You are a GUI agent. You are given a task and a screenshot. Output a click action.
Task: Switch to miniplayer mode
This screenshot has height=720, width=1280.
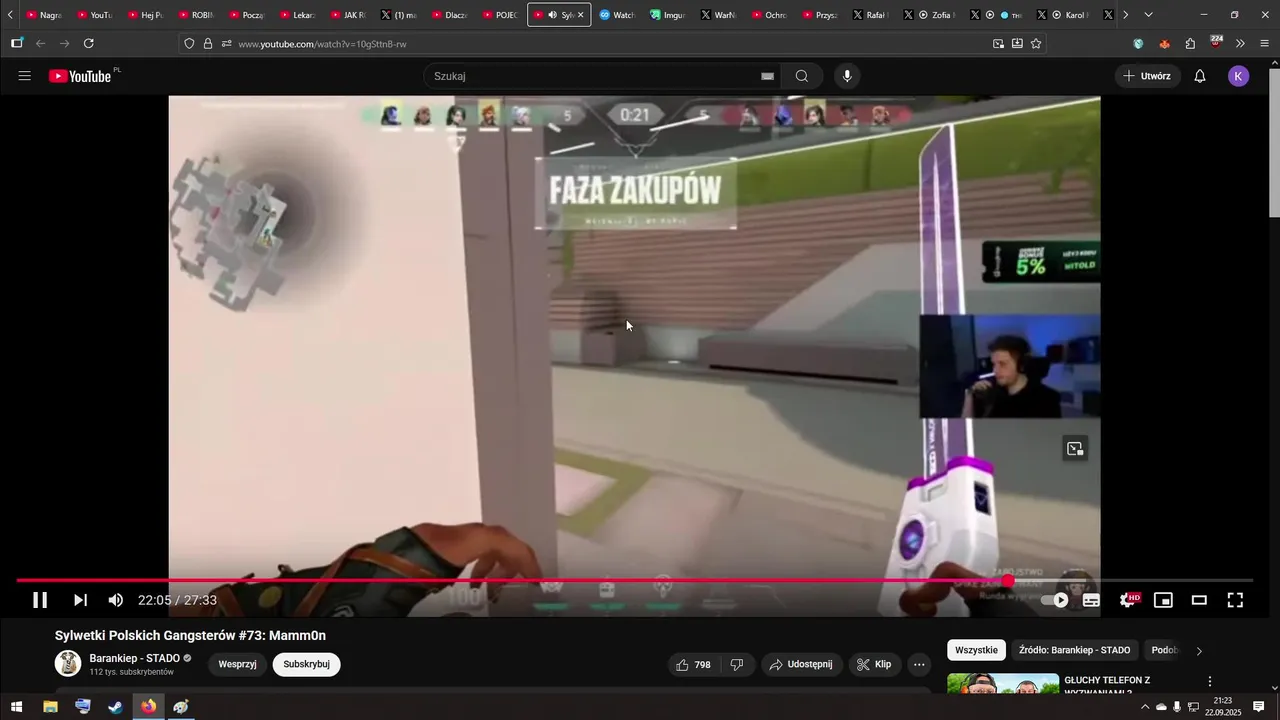coord(1163,600)
